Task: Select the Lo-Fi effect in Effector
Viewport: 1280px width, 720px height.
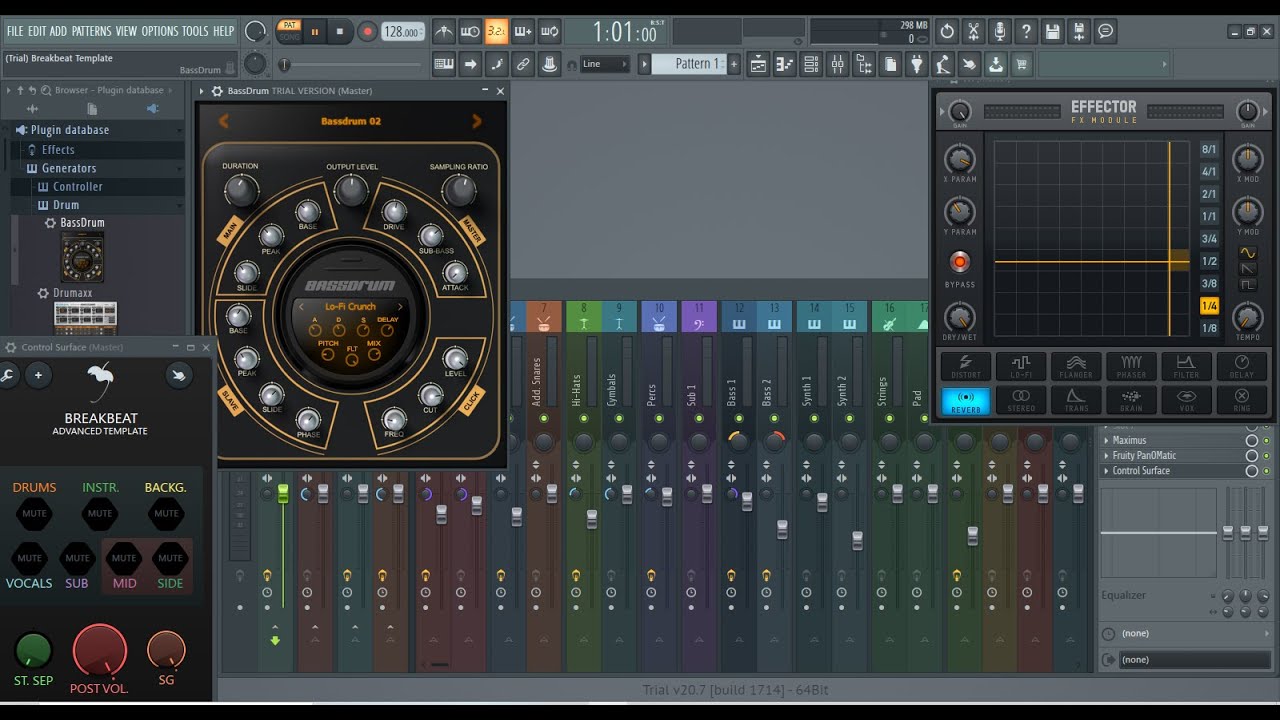Action: (x=1021, y=367)
